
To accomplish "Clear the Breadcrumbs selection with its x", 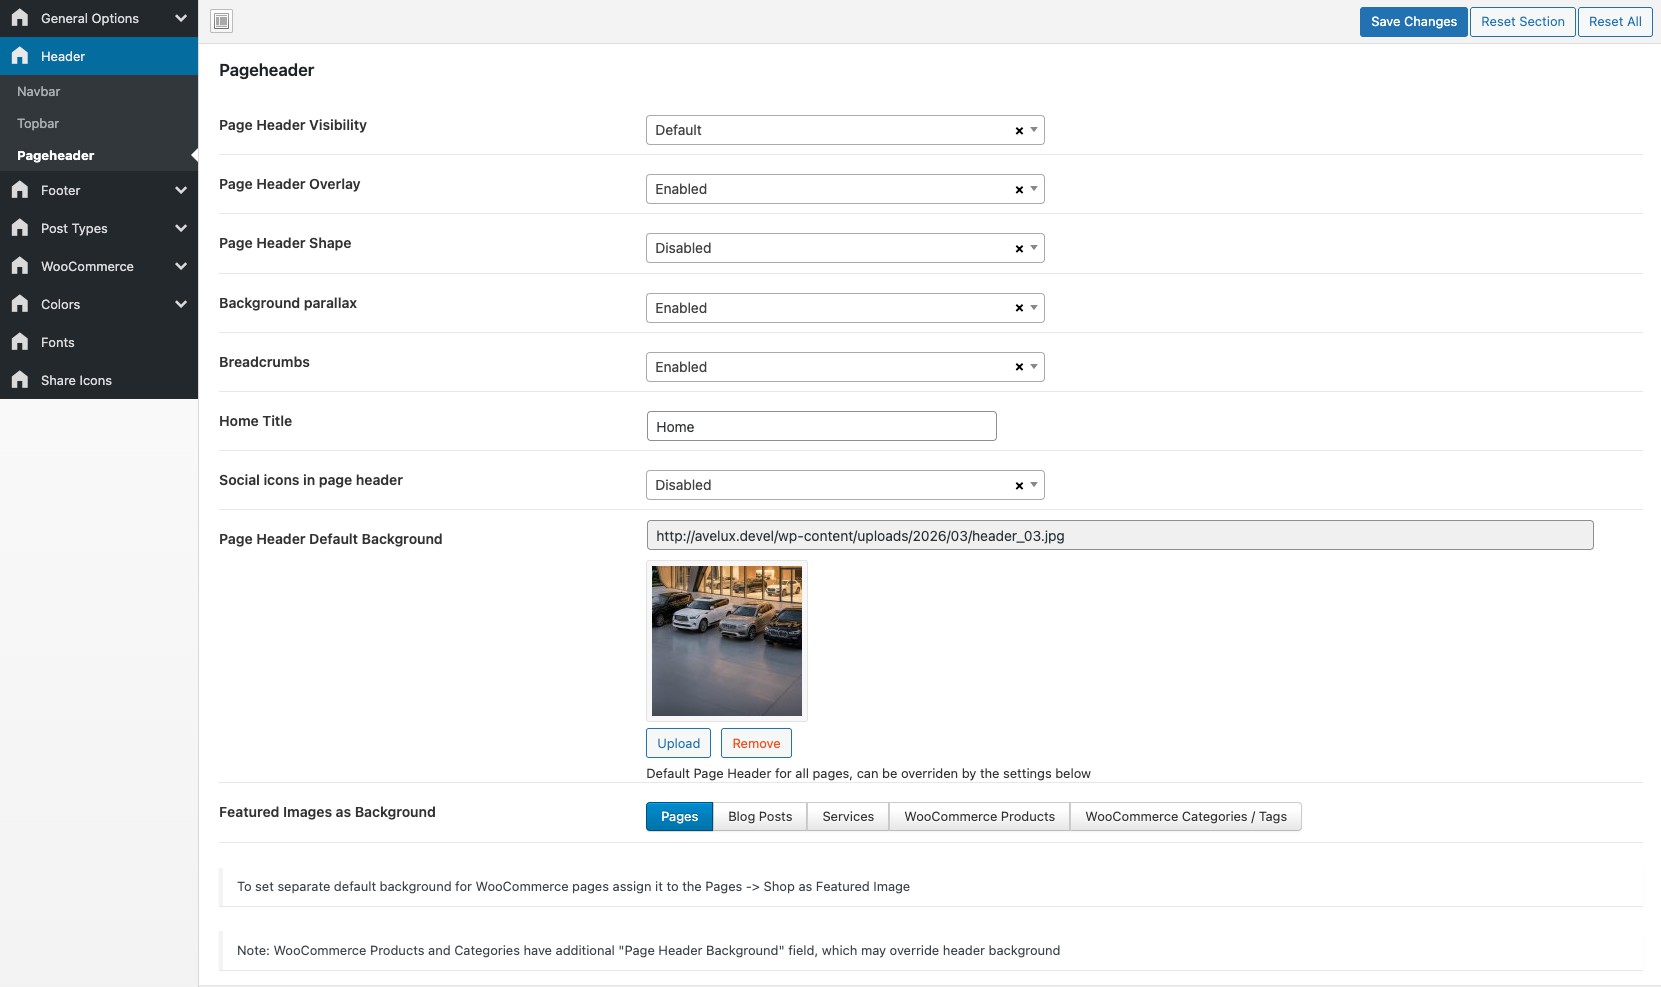I will (x=1019, y=368).
